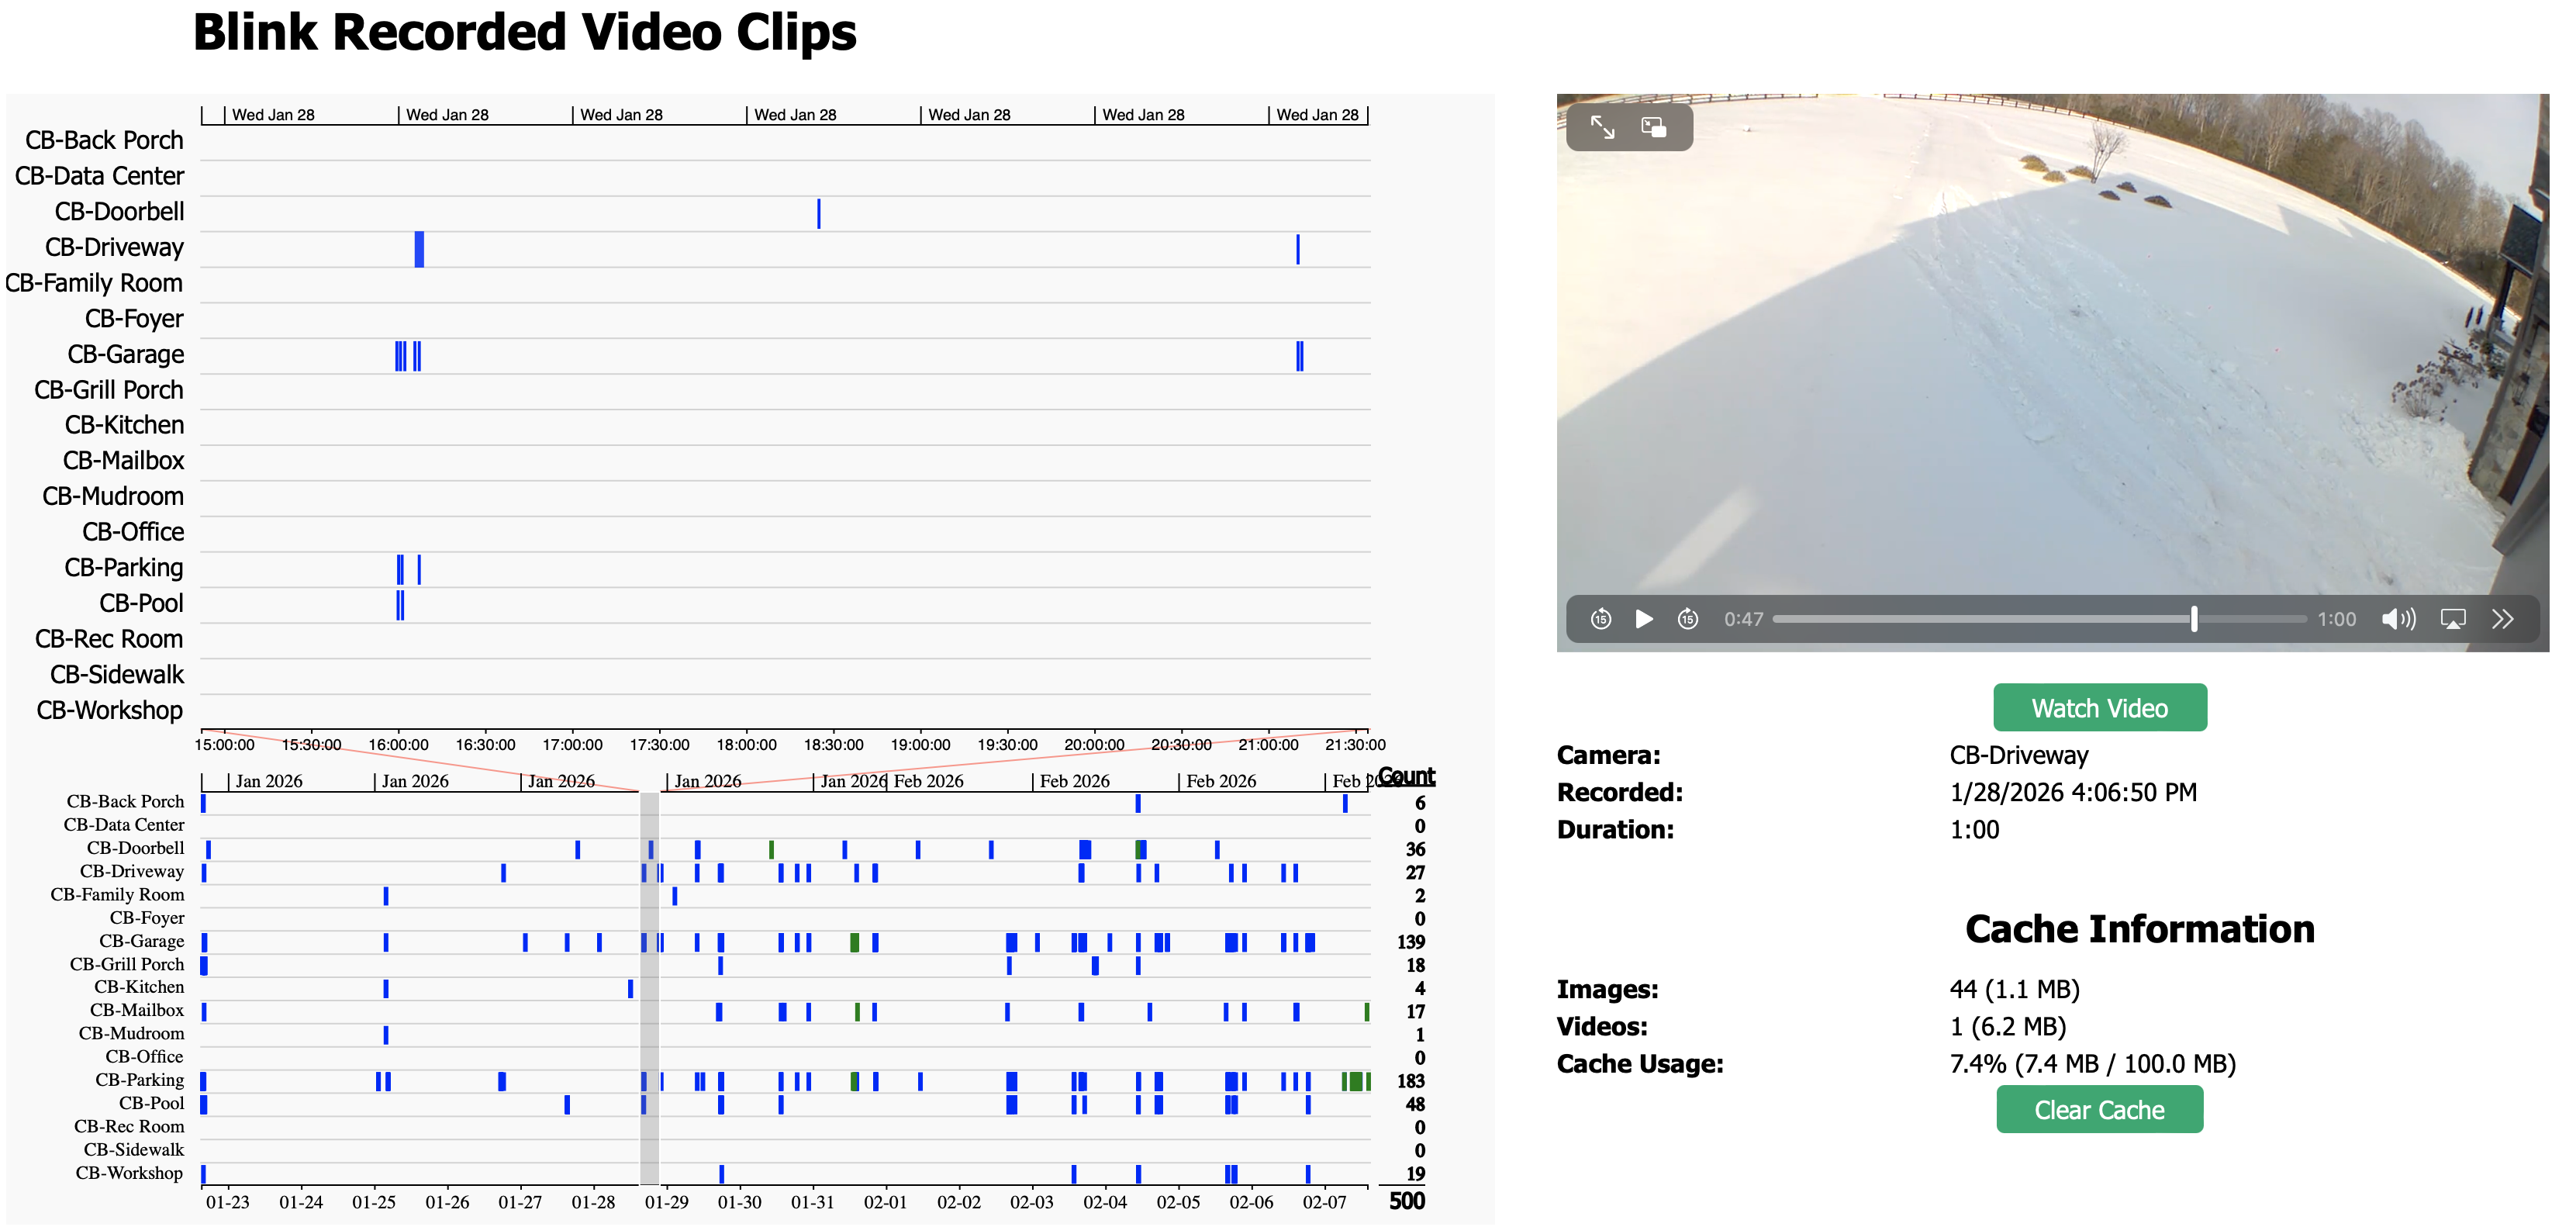Select the CB-Driveway clip marker near 16:00
This screenshot has width=2576, height=1227.
pyautogui.click(x=419, y=248)
